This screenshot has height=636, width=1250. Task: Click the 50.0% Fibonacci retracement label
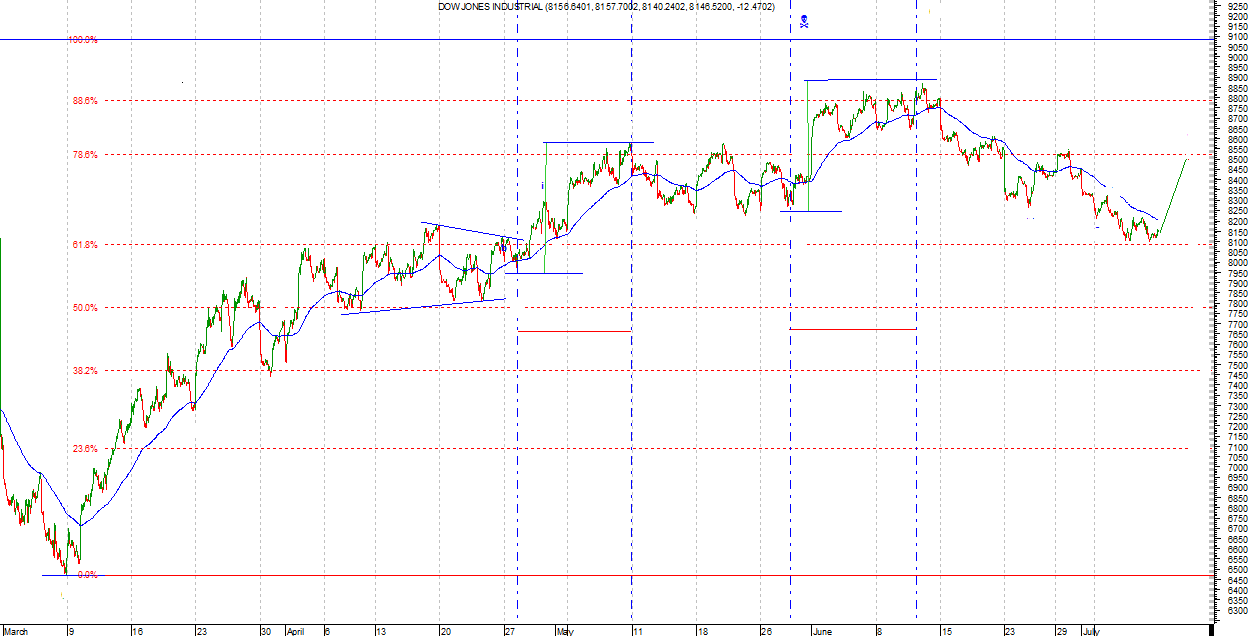click(84, 308)
